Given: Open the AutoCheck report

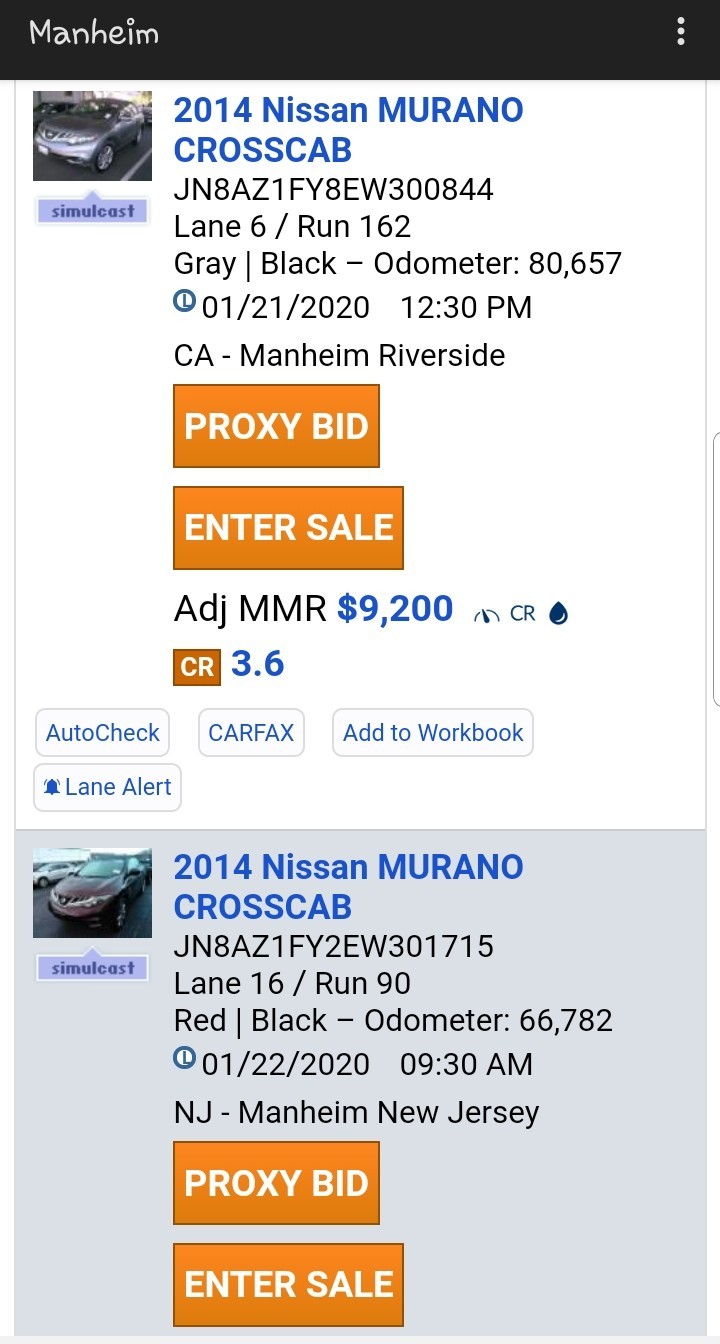Looking at the screenshot, I should click(x=102, y=733).
